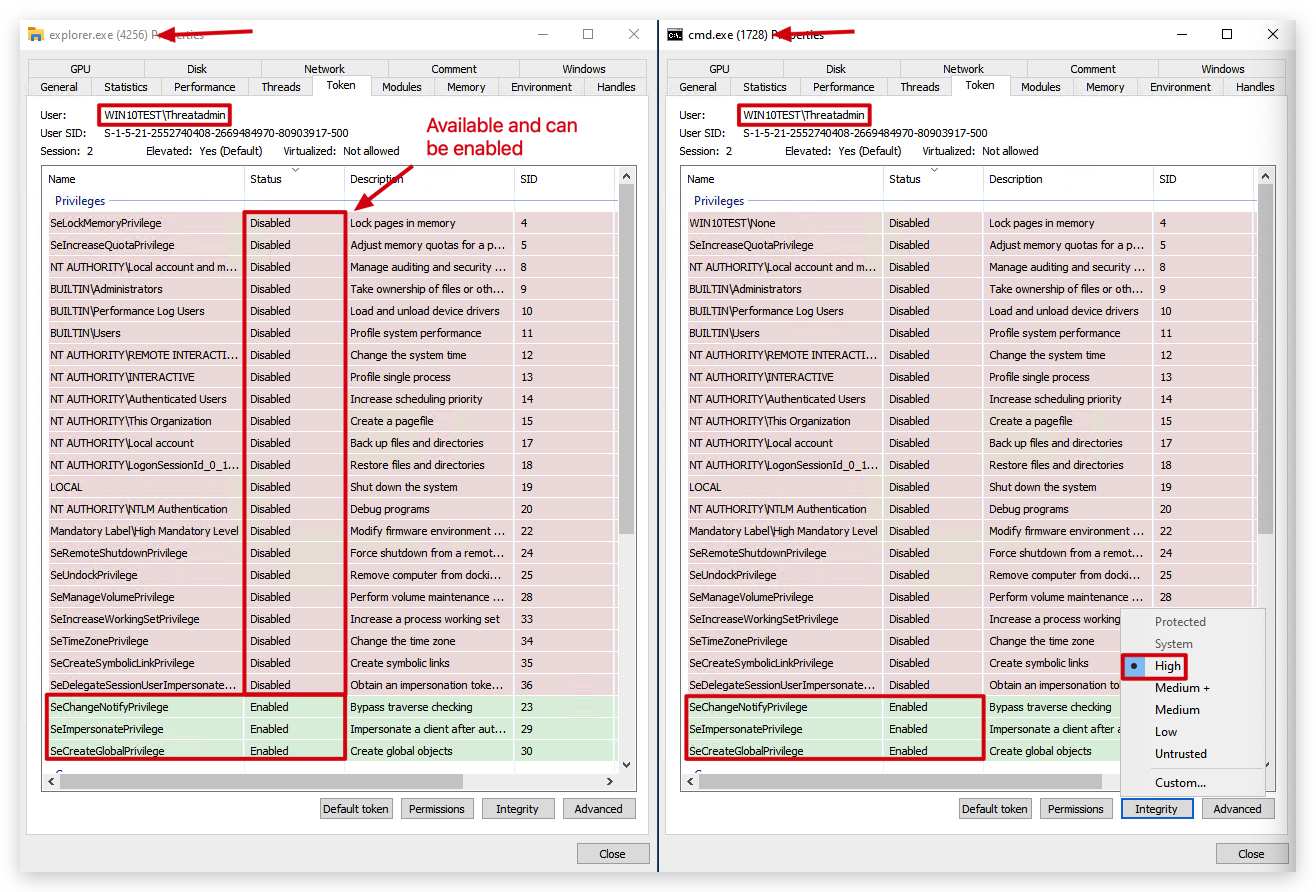Click the down scroll arrow in explorer.exe list
Screen dimensions: 1316x892
627,765
